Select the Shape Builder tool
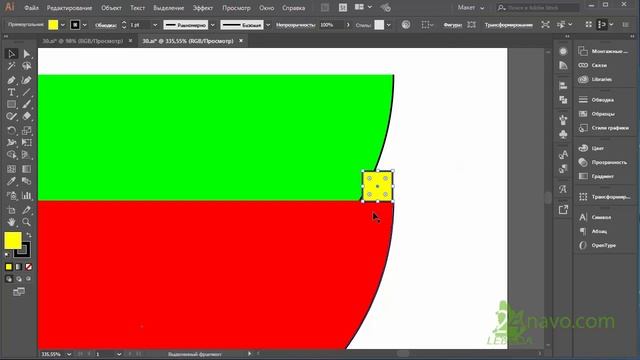The width and height of the screenshot is (640, 360). point(11,155)
